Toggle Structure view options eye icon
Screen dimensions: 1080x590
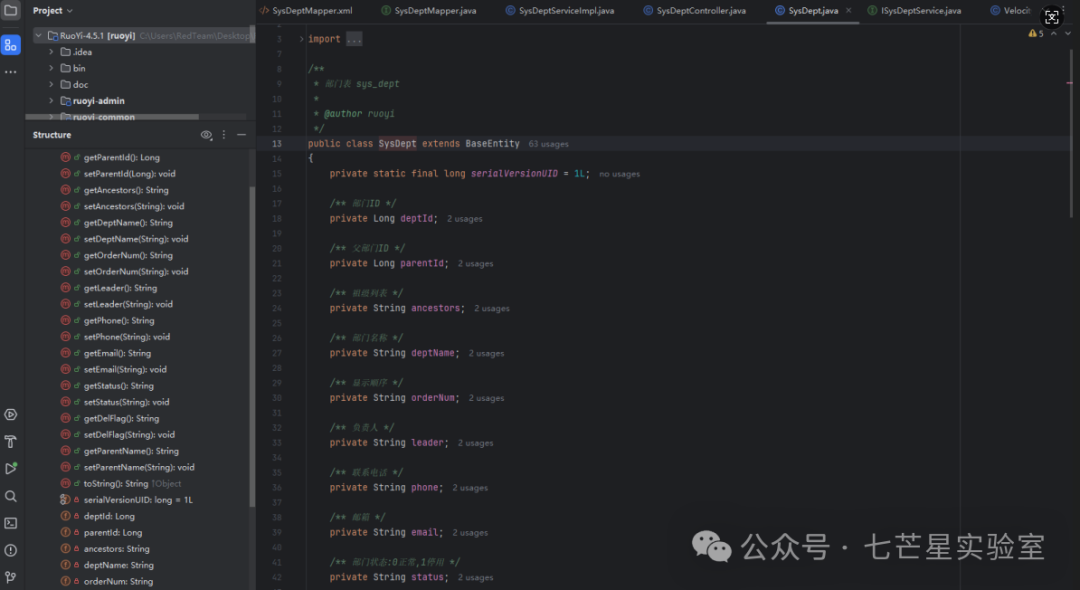click(206, 135)
